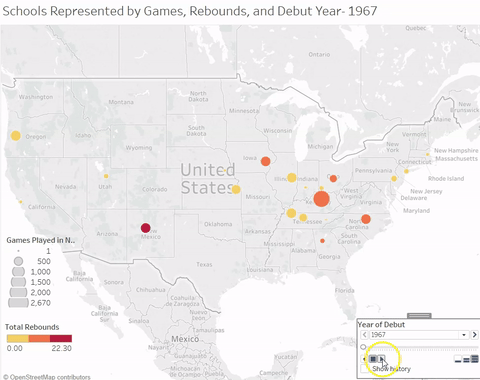
Task: Enable the Show history checkbox
Action: point(365,369)
